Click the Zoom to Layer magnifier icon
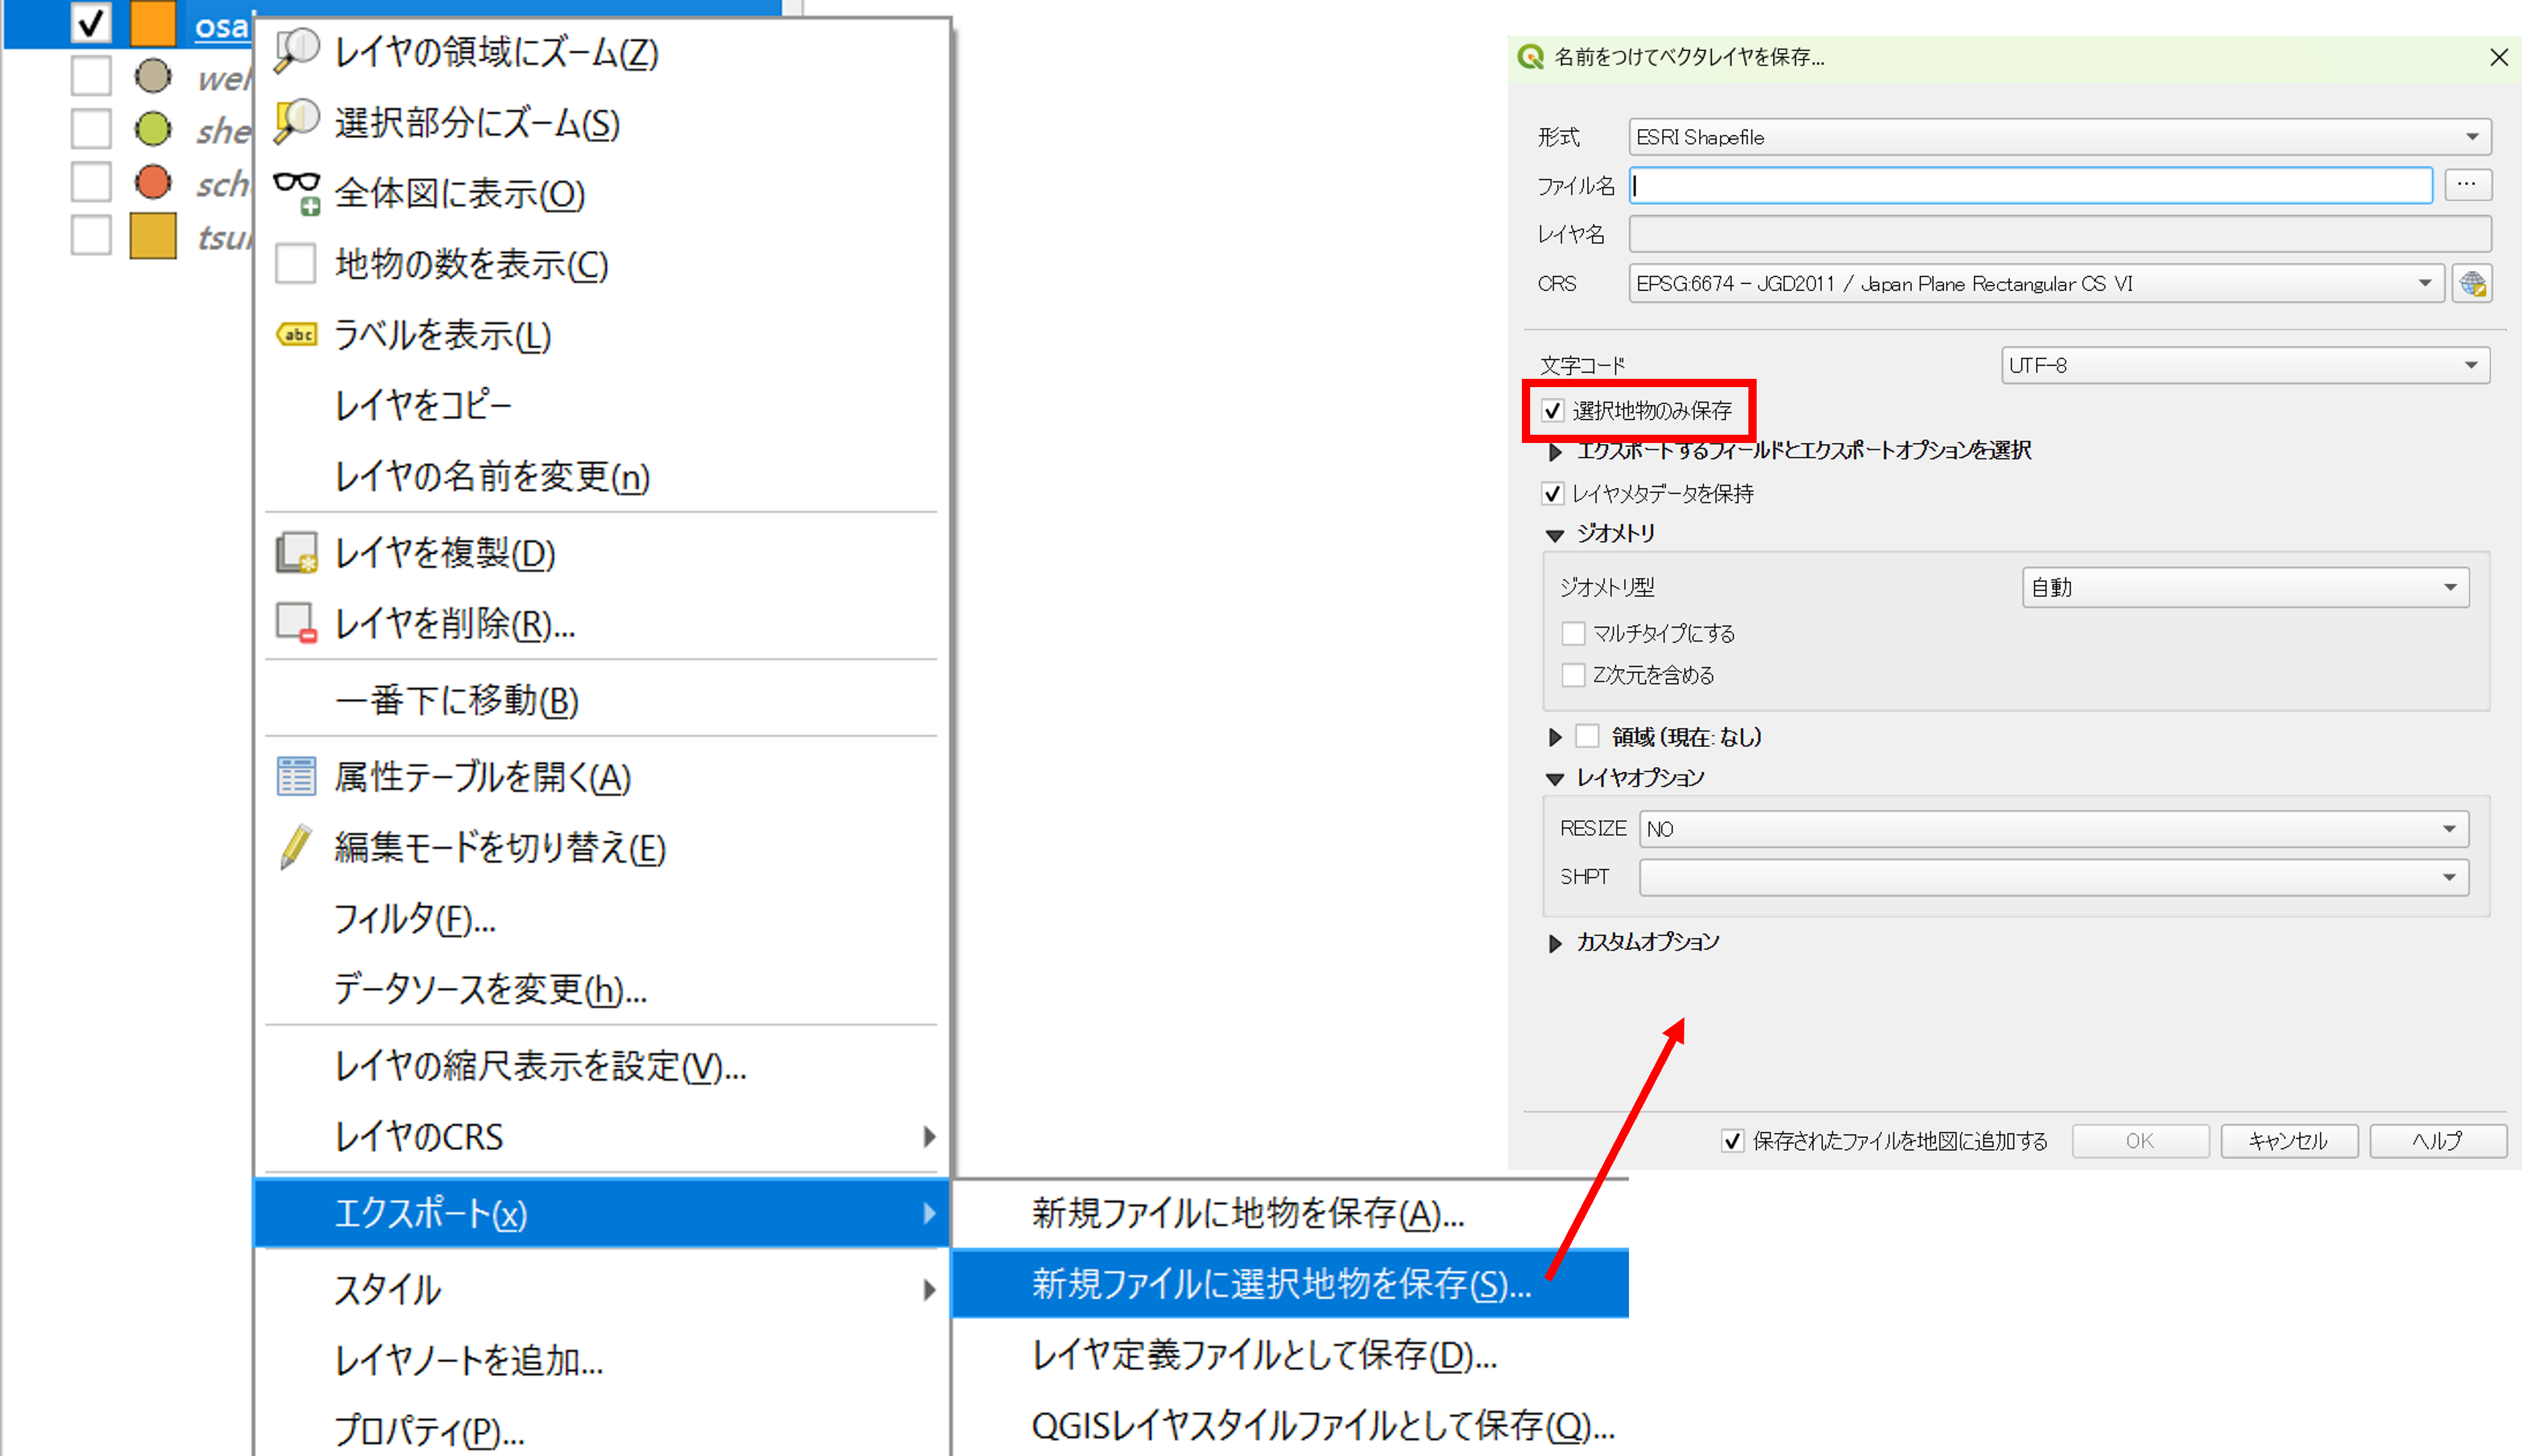 click(297, 50)
